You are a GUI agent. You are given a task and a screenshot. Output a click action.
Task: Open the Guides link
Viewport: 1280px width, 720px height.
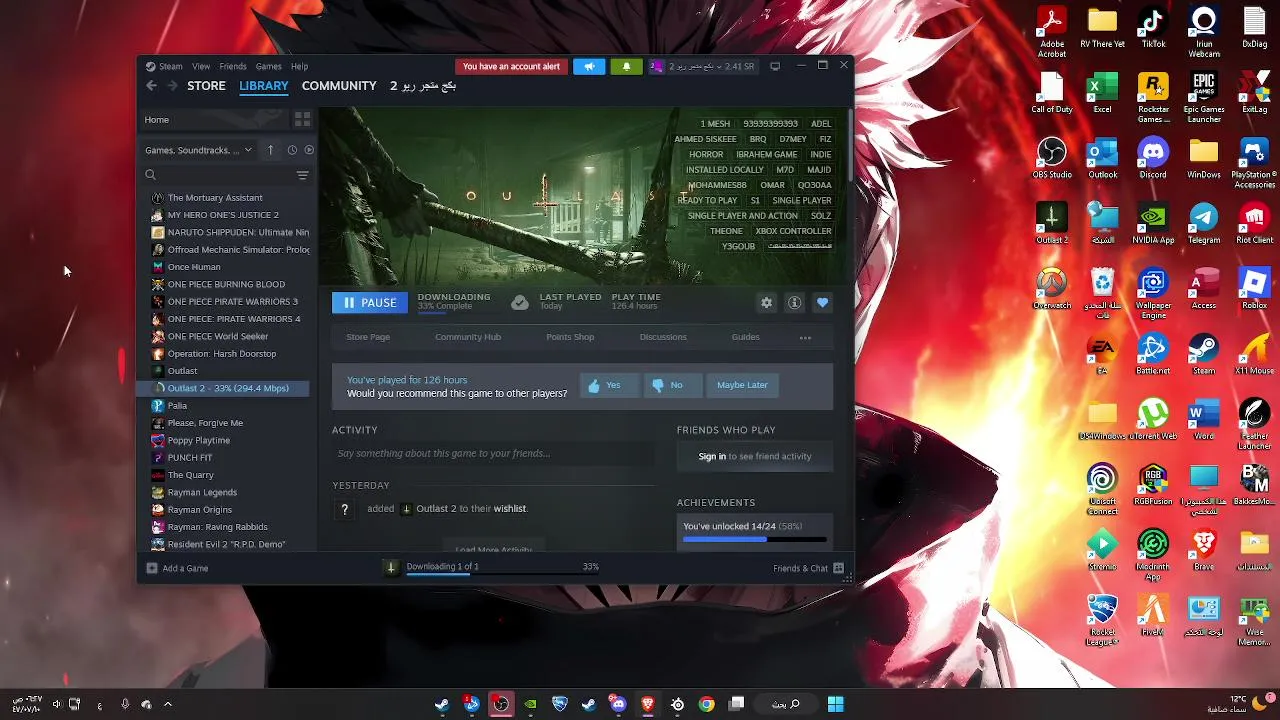pos(745,337)
